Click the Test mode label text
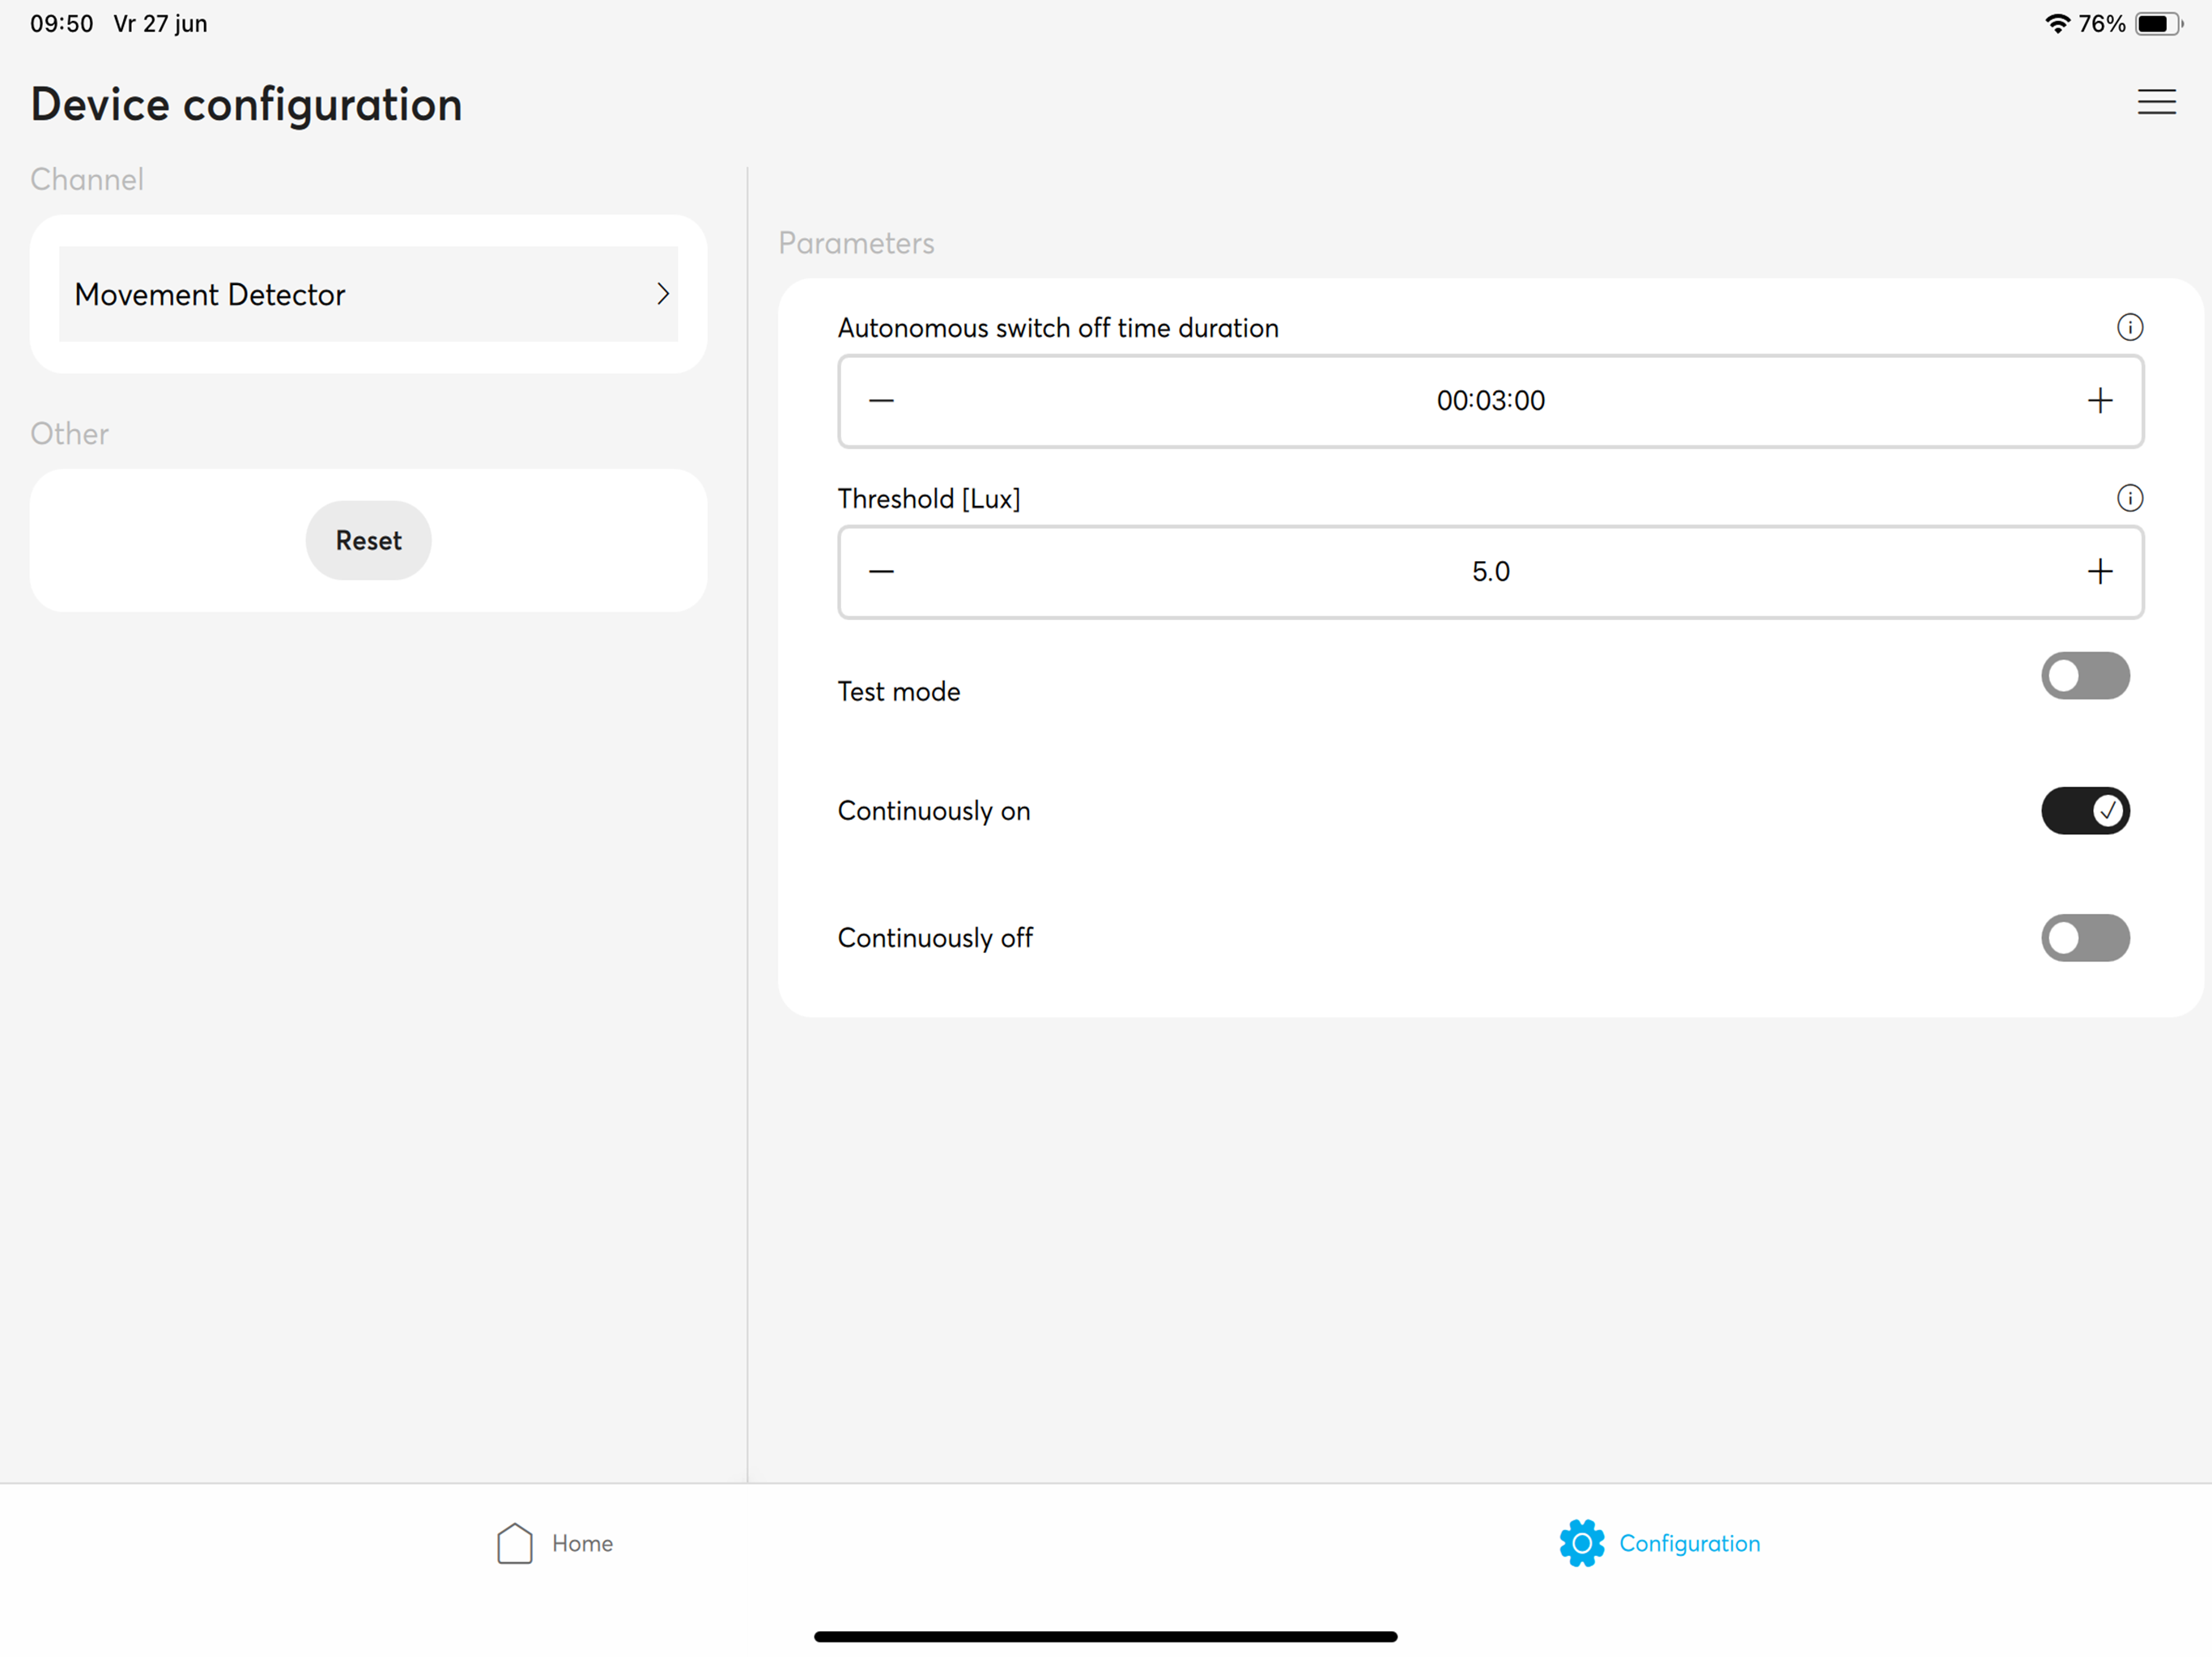2212x1658 pixels. coord(898,691)
